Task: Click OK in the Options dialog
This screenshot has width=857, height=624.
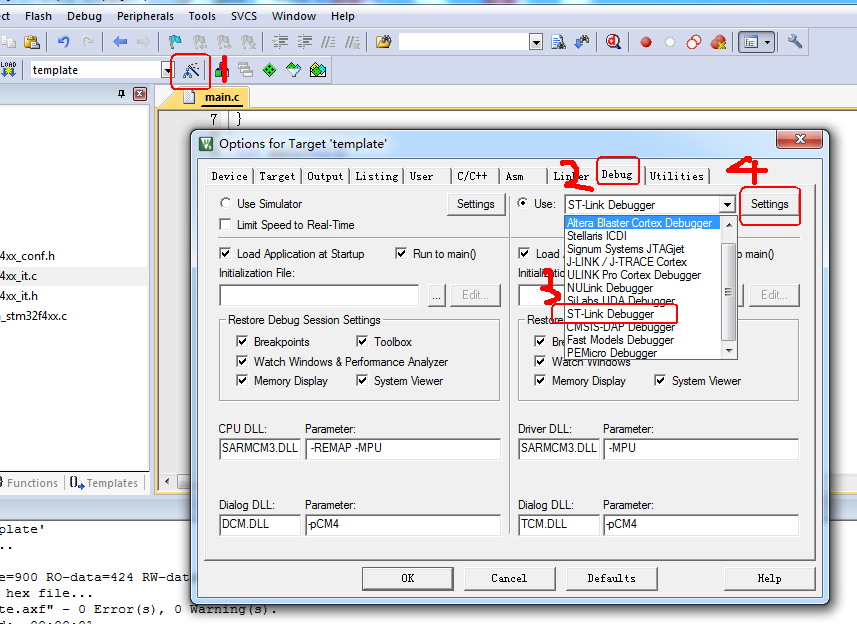Action: click(x=408, y=578)
